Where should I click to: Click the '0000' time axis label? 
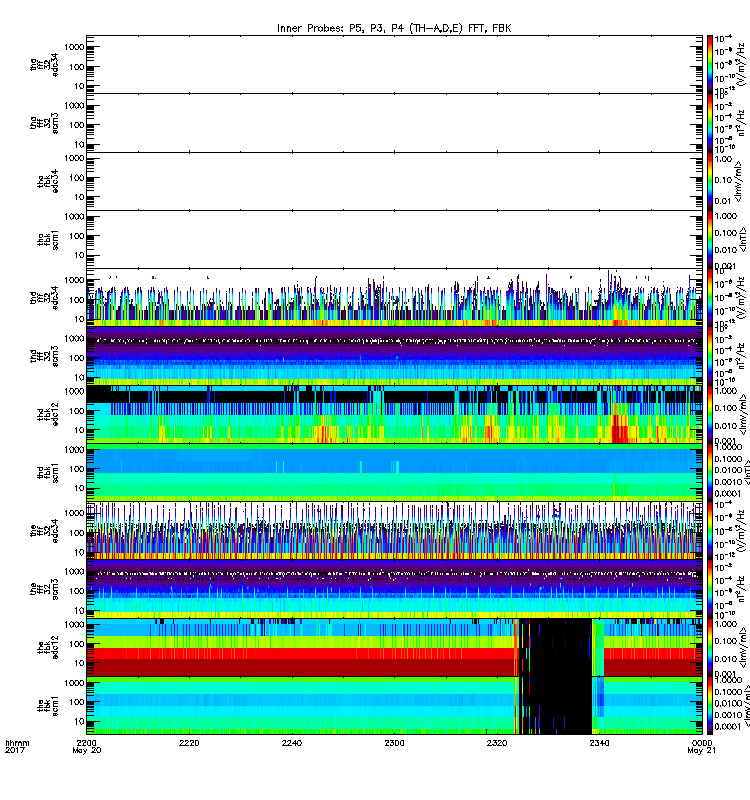coord(702,743)
